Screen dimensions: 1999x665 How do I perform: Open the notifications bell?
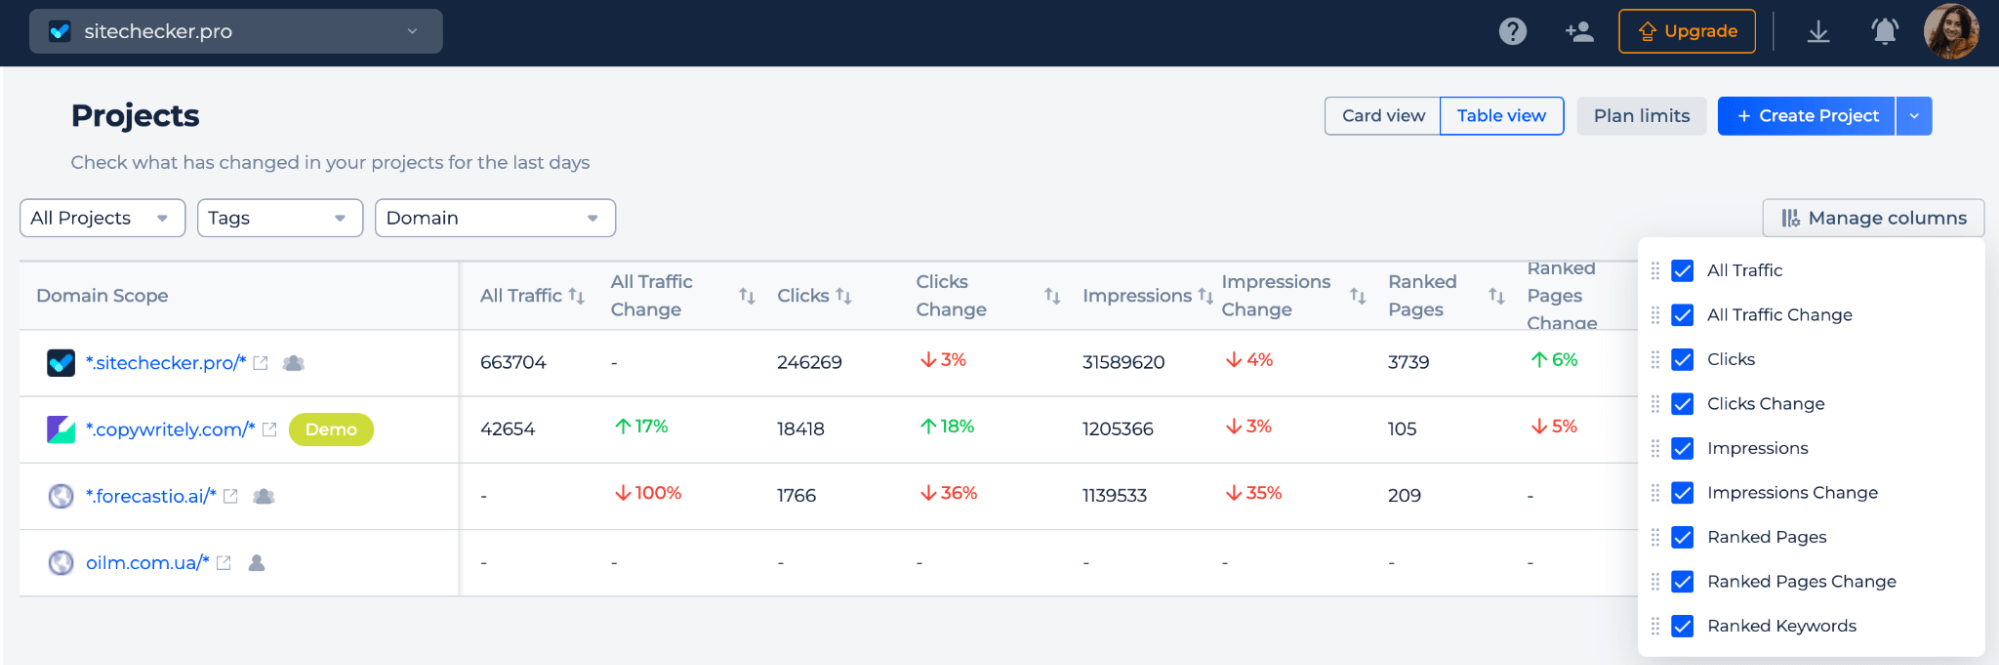[1884, 32]
